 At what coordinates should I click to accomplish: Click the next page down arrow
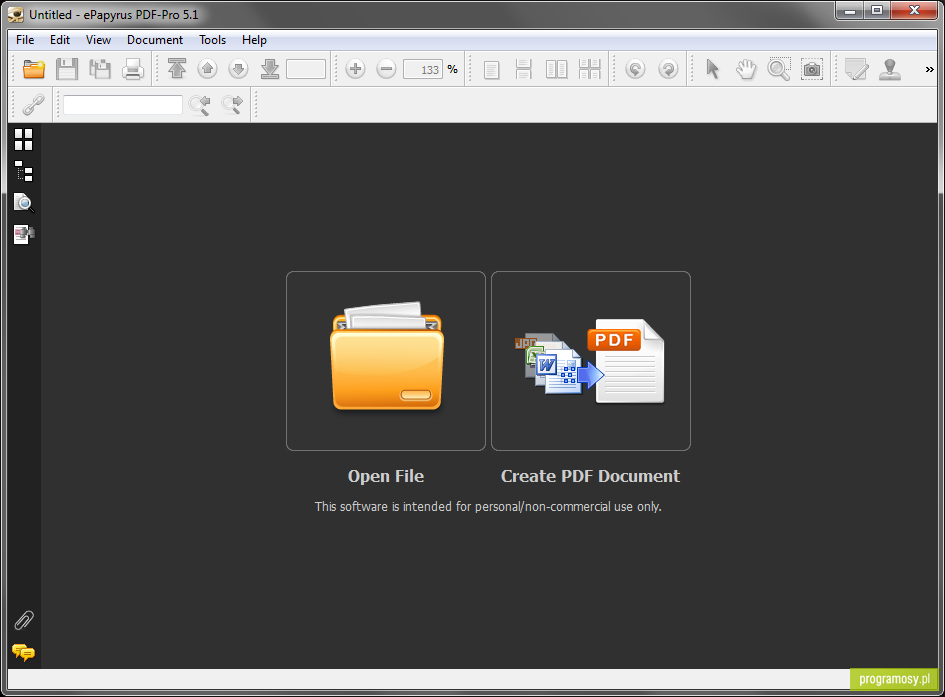pyautogui.click(x=239, y=69)
